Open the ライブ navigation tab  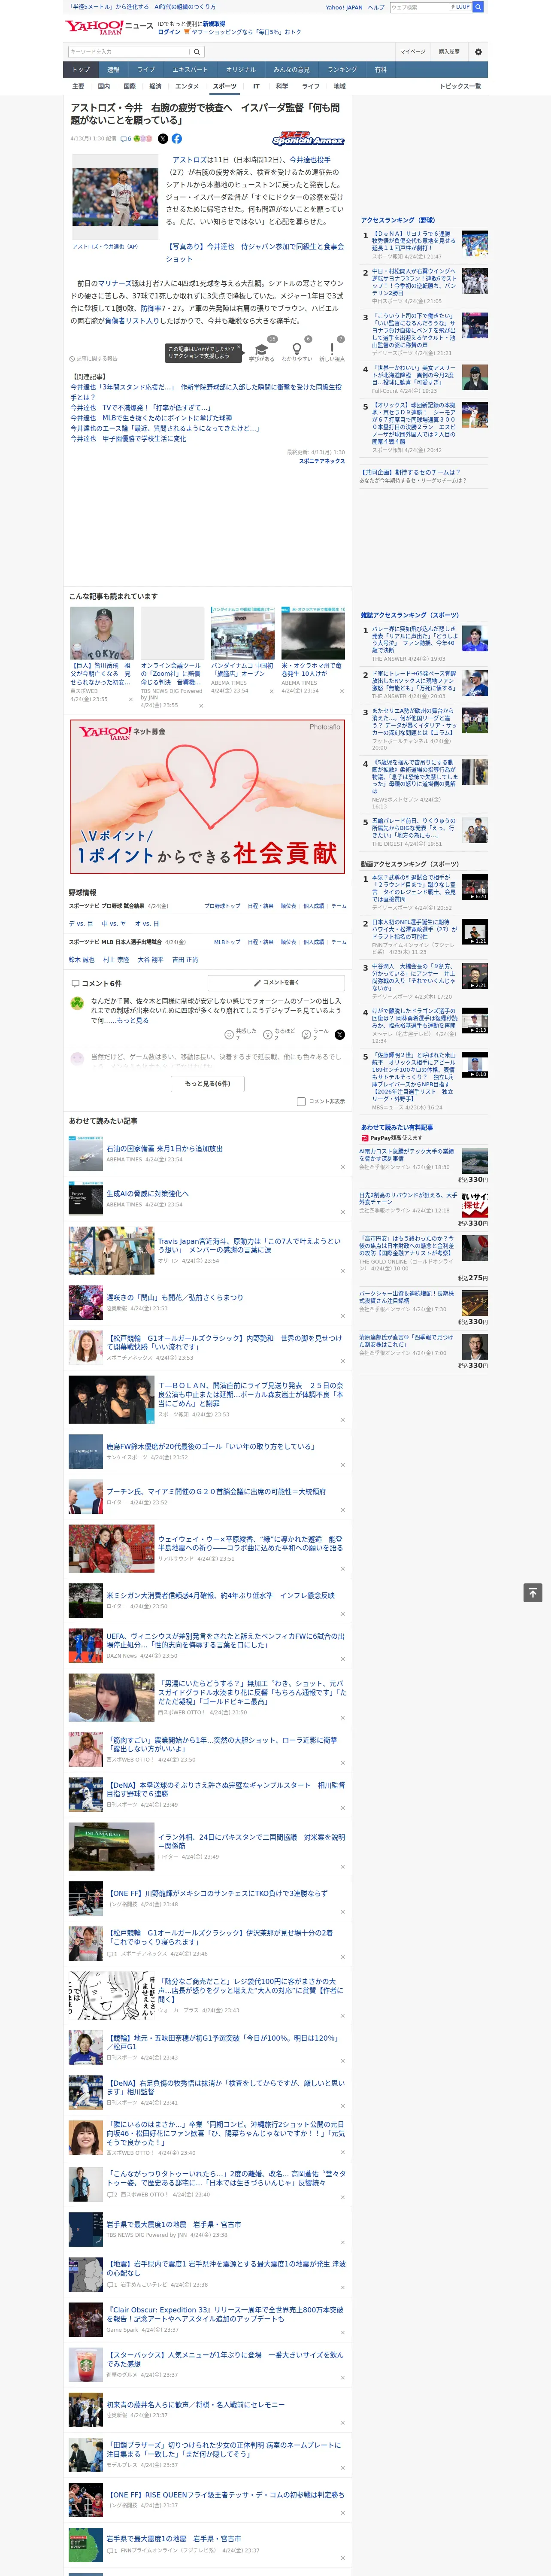(x=146, y=70)
